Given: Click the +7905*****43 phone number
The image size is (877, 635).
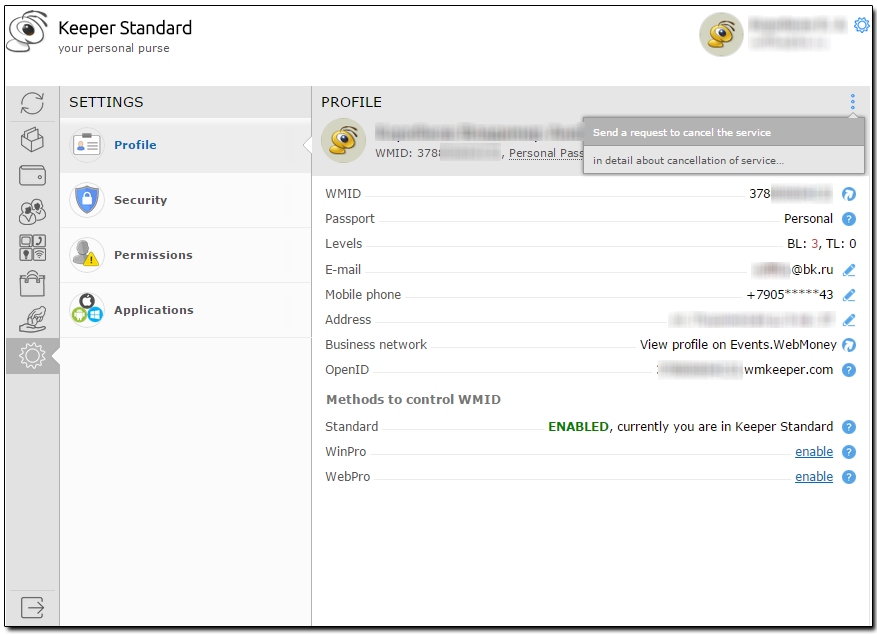Looking at the screenshot, I should [790, 295].
